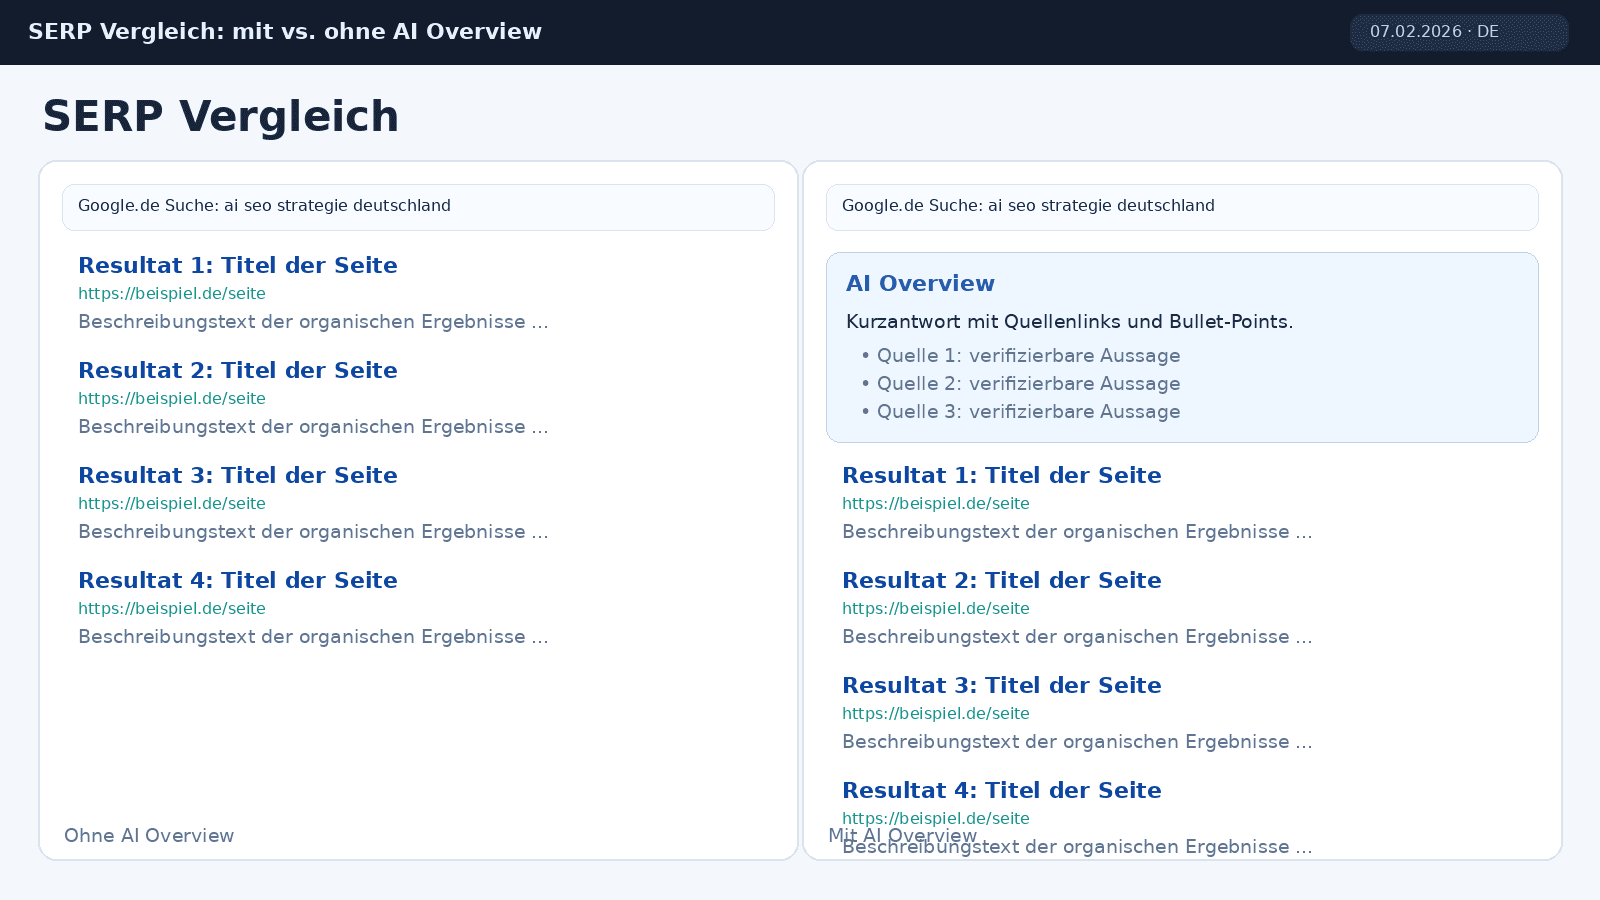Open 'Resultat 2: Titel der Seite' on the left
The image size is (1600, 900).
[x=237, y=370]
